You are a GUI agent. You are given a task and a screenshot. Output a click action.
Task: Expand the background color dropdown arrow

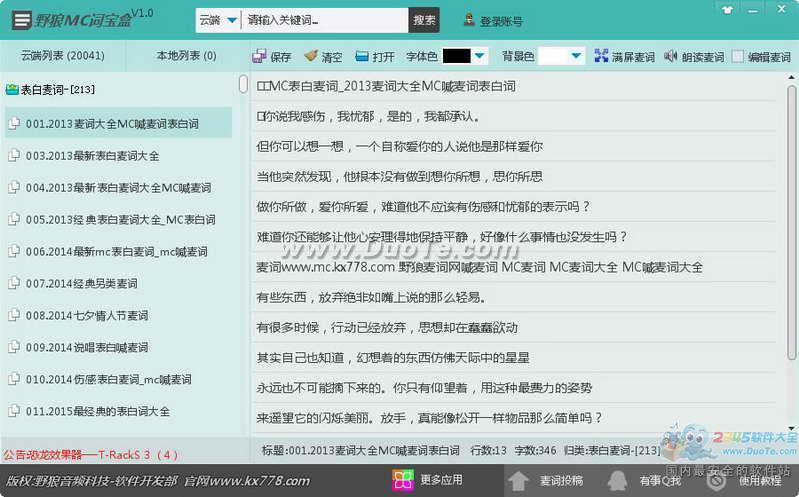(x=576, y=56)
